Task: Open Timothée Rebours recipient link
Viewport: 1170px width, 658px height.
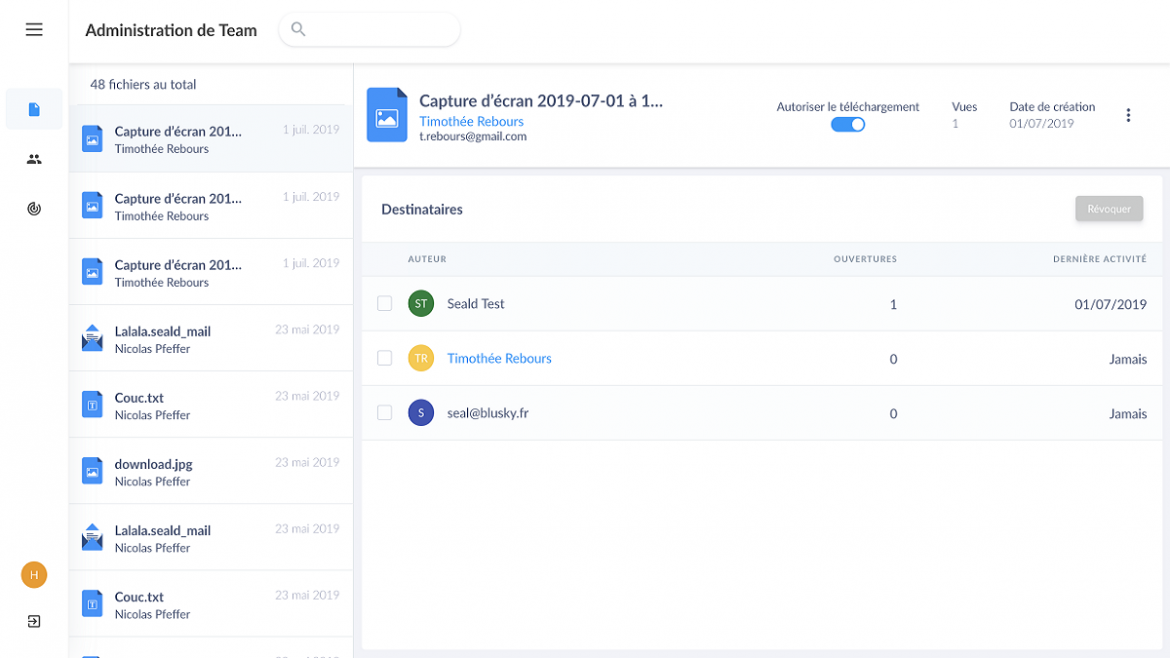Action: coord(499,358)
